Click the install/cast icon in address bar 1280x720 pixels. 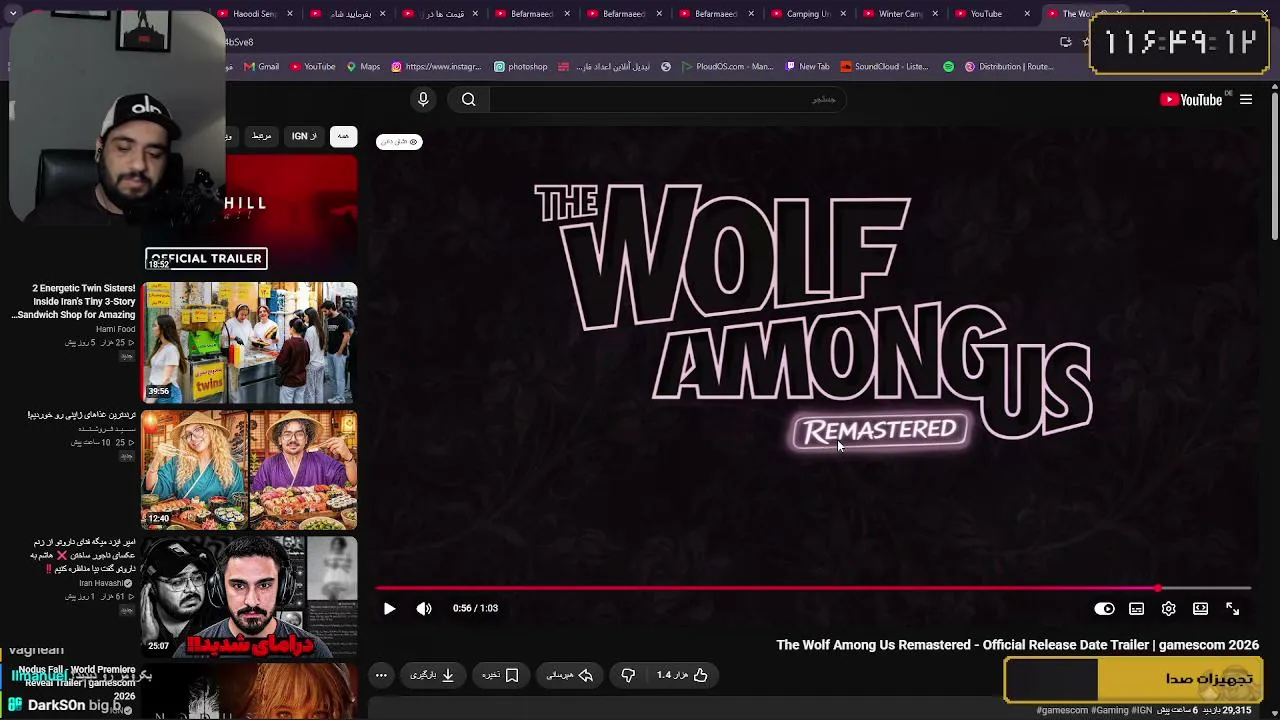point(1065,42)
